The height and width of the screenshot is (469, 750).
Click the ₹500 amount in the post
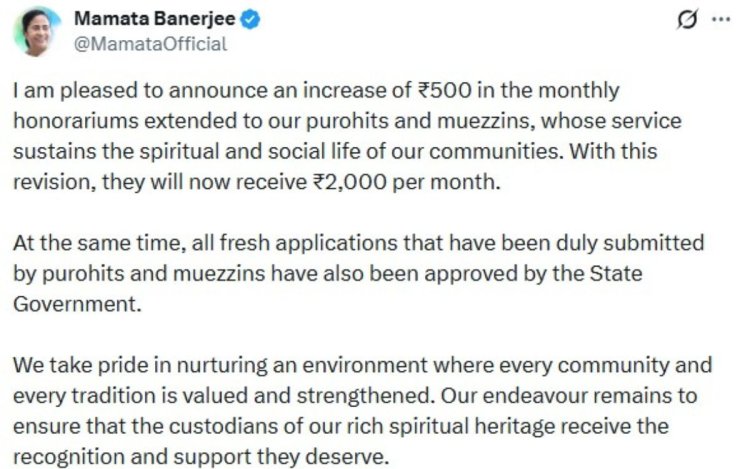pyautogui.click(x=443, y=91)
